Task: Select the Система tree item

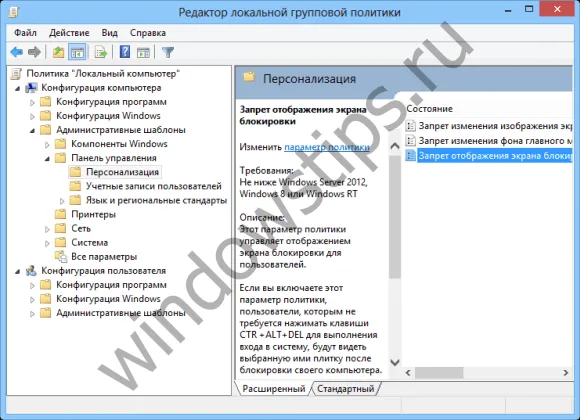Action: tap(90, 242)
